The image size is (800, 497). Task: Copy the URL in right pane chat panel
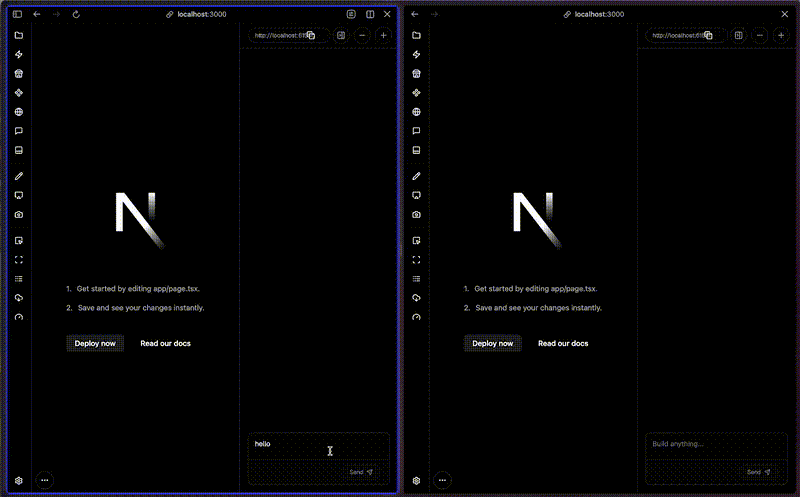click(x=708, y=35)
